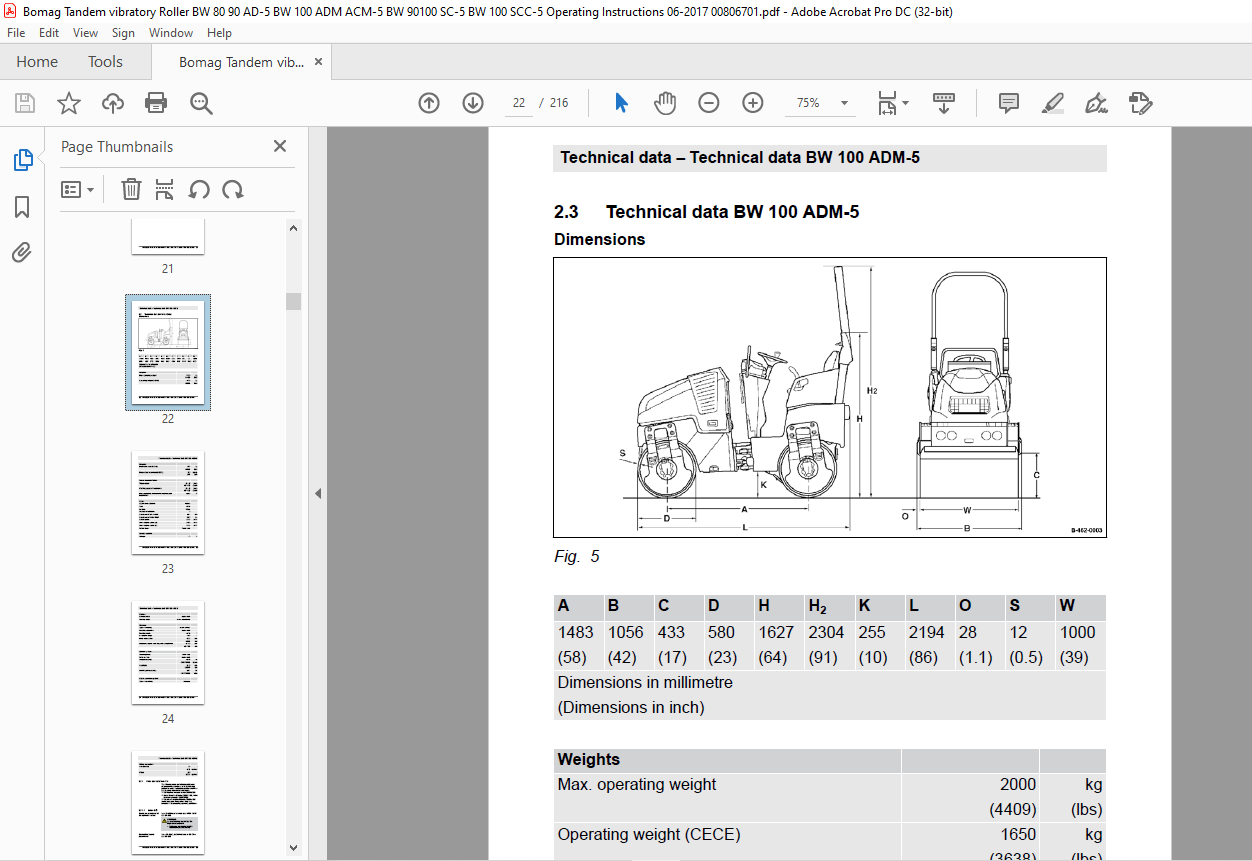
Task: Collapse the navigation pane with the arrow
Action: click(x=318, y=493)
